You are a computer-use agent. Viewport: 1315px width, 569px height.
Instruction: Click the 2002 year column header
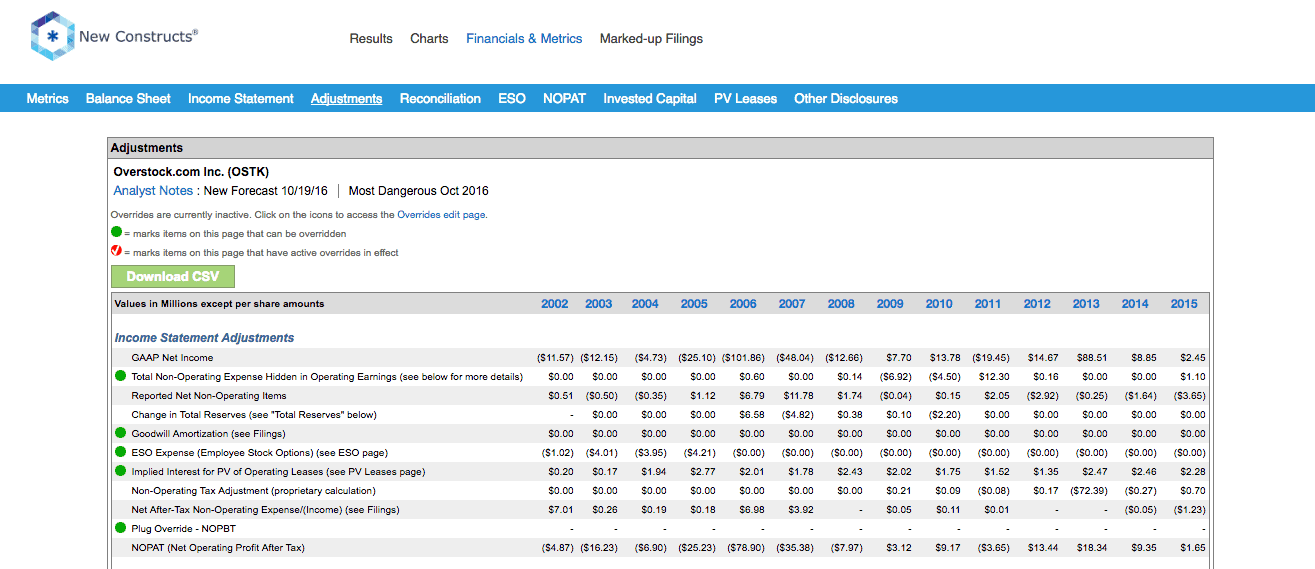pos(554,304)
